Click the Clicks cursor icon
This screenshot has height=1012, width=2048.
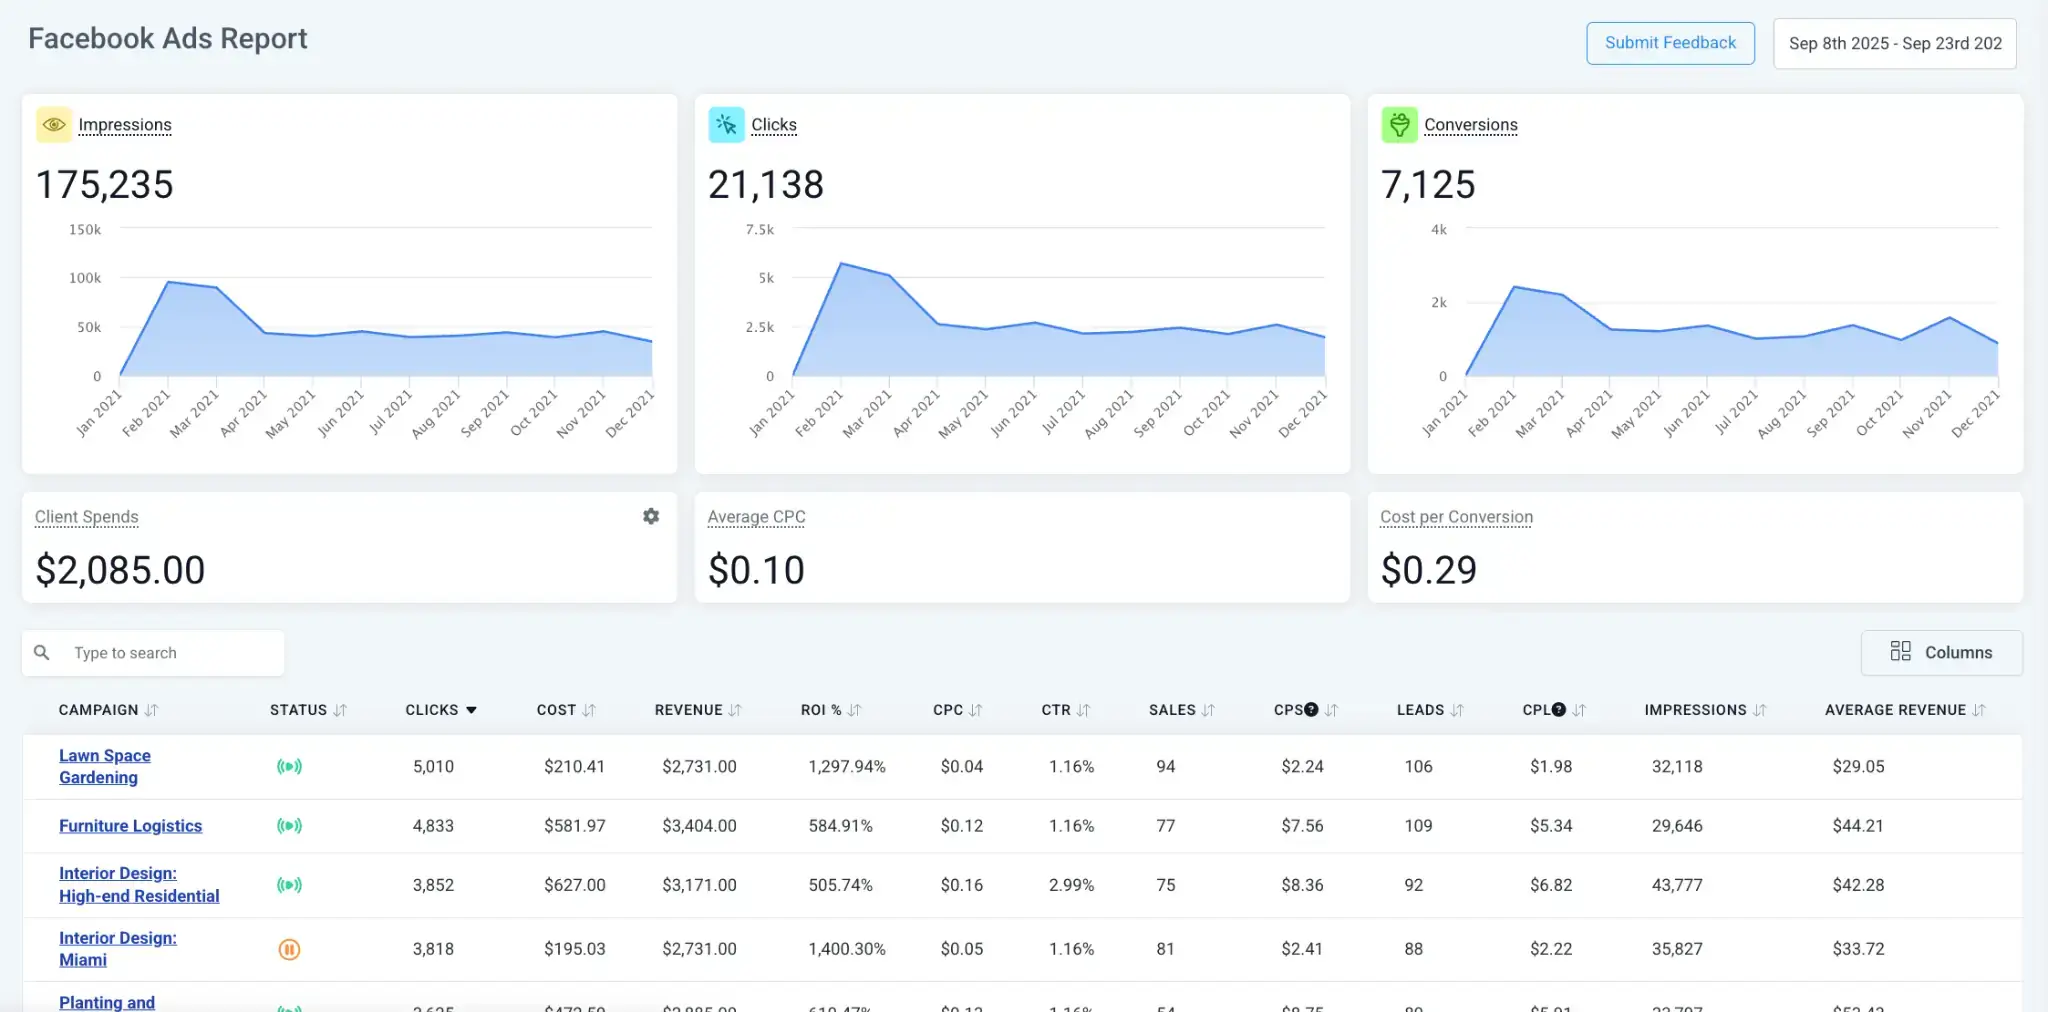point(726,125)
